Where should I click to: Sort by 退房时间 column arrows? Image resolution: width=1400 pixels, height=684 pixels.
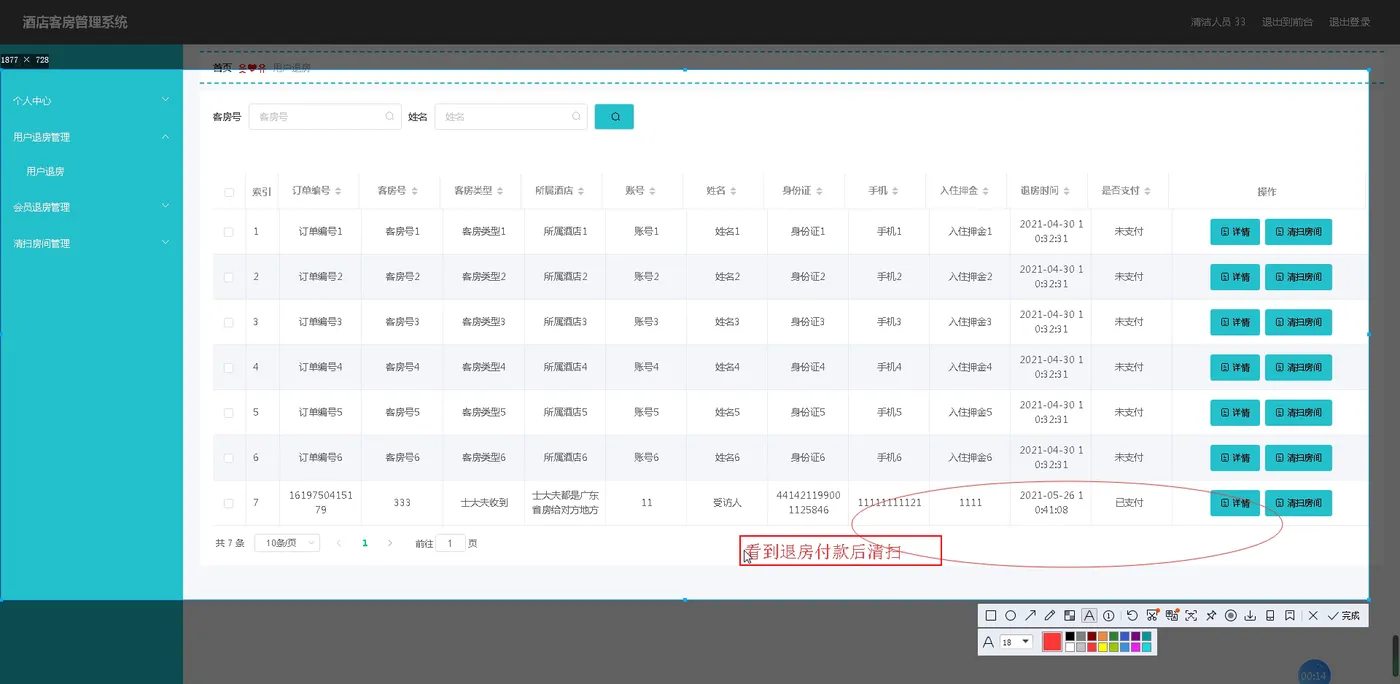1068,191
